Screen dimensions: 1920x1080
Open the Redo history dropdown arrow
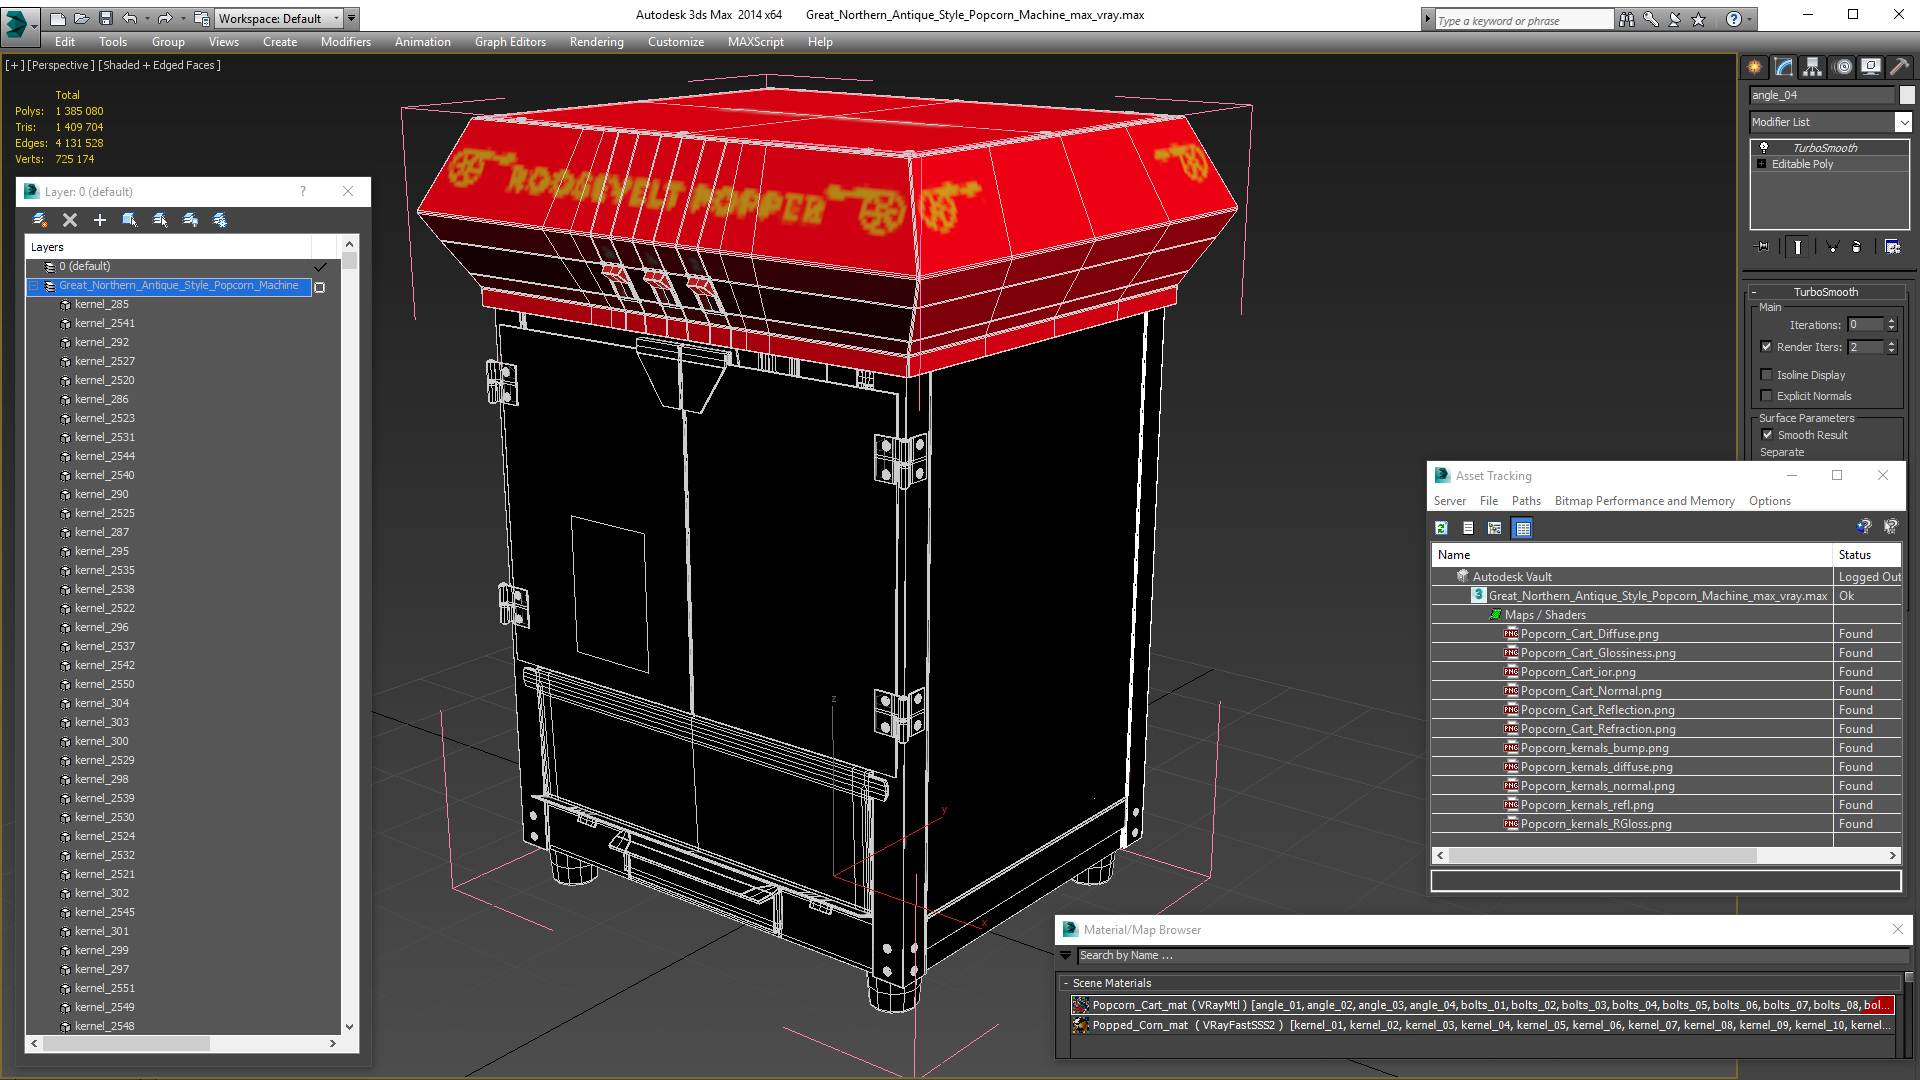pos(183,18)
